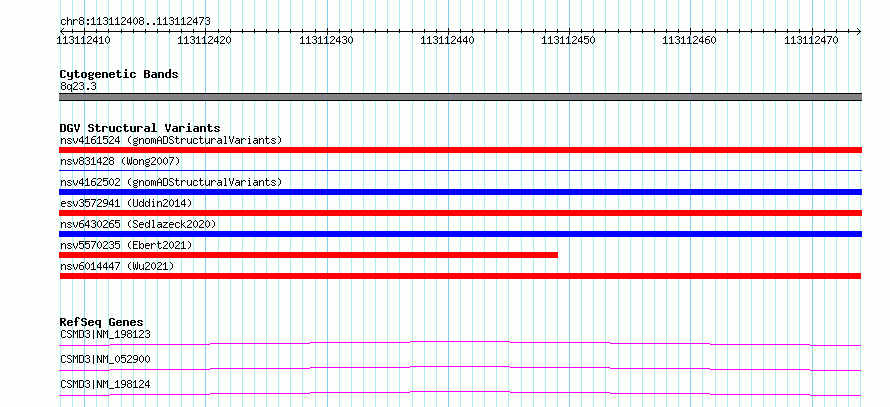This screenshot has width=890, height=407.
Task: Click ruler position 113112460
Action: click(690, 40)
